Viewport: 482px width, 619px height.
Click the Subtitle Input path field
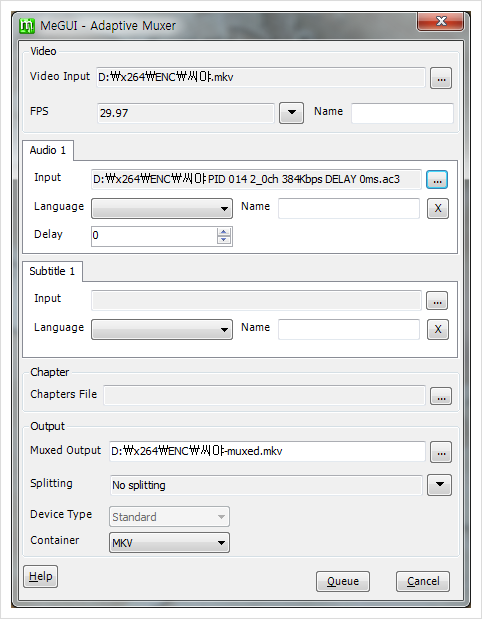[x=256, y=301]
